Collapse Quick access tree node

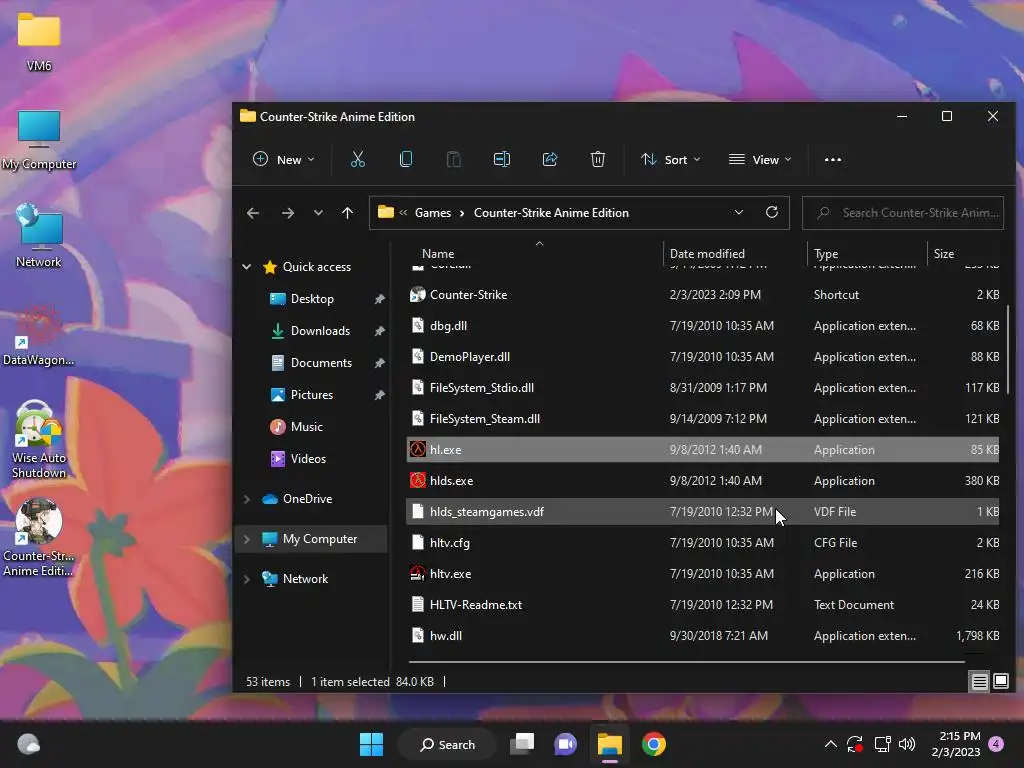coord(247,266)
